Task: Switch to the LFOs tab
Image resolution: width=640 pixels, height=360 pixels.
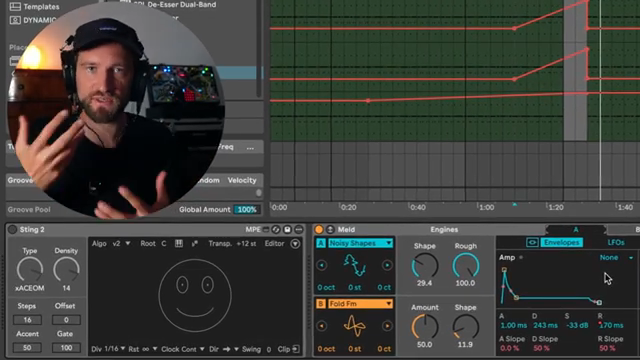Action: [616, 242]
